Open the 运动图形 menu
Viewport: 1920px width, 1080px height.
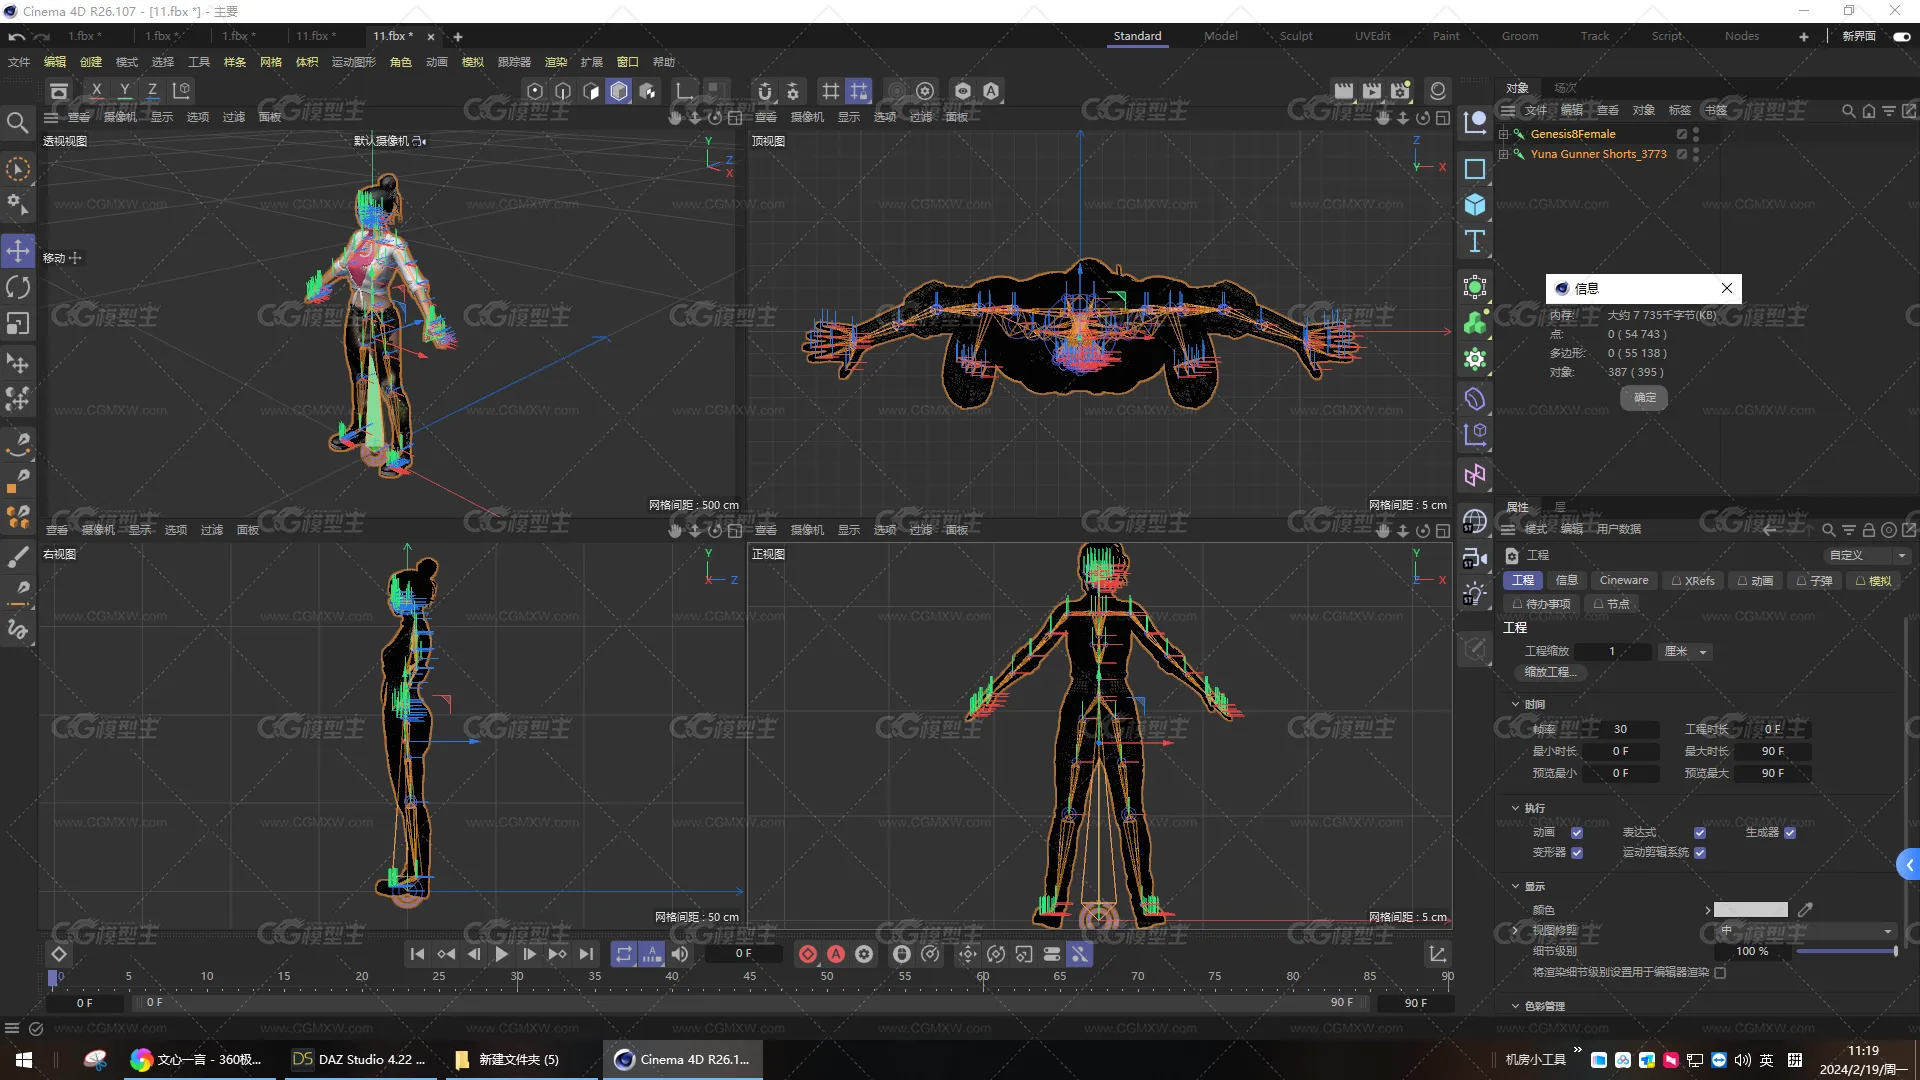tap(353, 62)
